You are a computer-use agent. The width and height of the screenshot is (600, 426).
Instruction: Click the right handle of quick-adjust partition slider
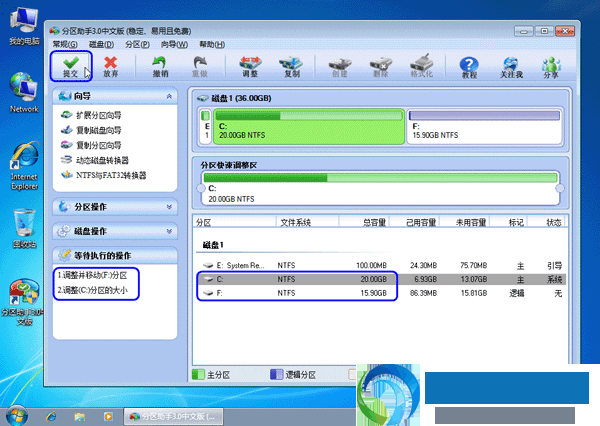560,188
